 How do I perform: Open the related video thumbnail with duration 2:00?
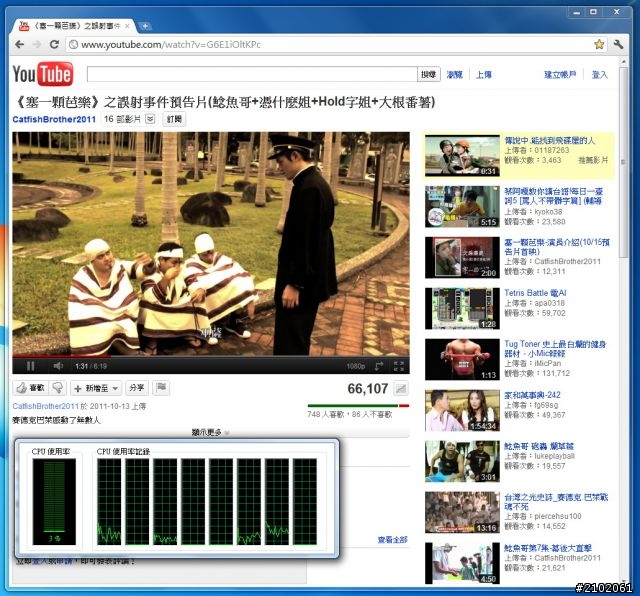point(462,258)
